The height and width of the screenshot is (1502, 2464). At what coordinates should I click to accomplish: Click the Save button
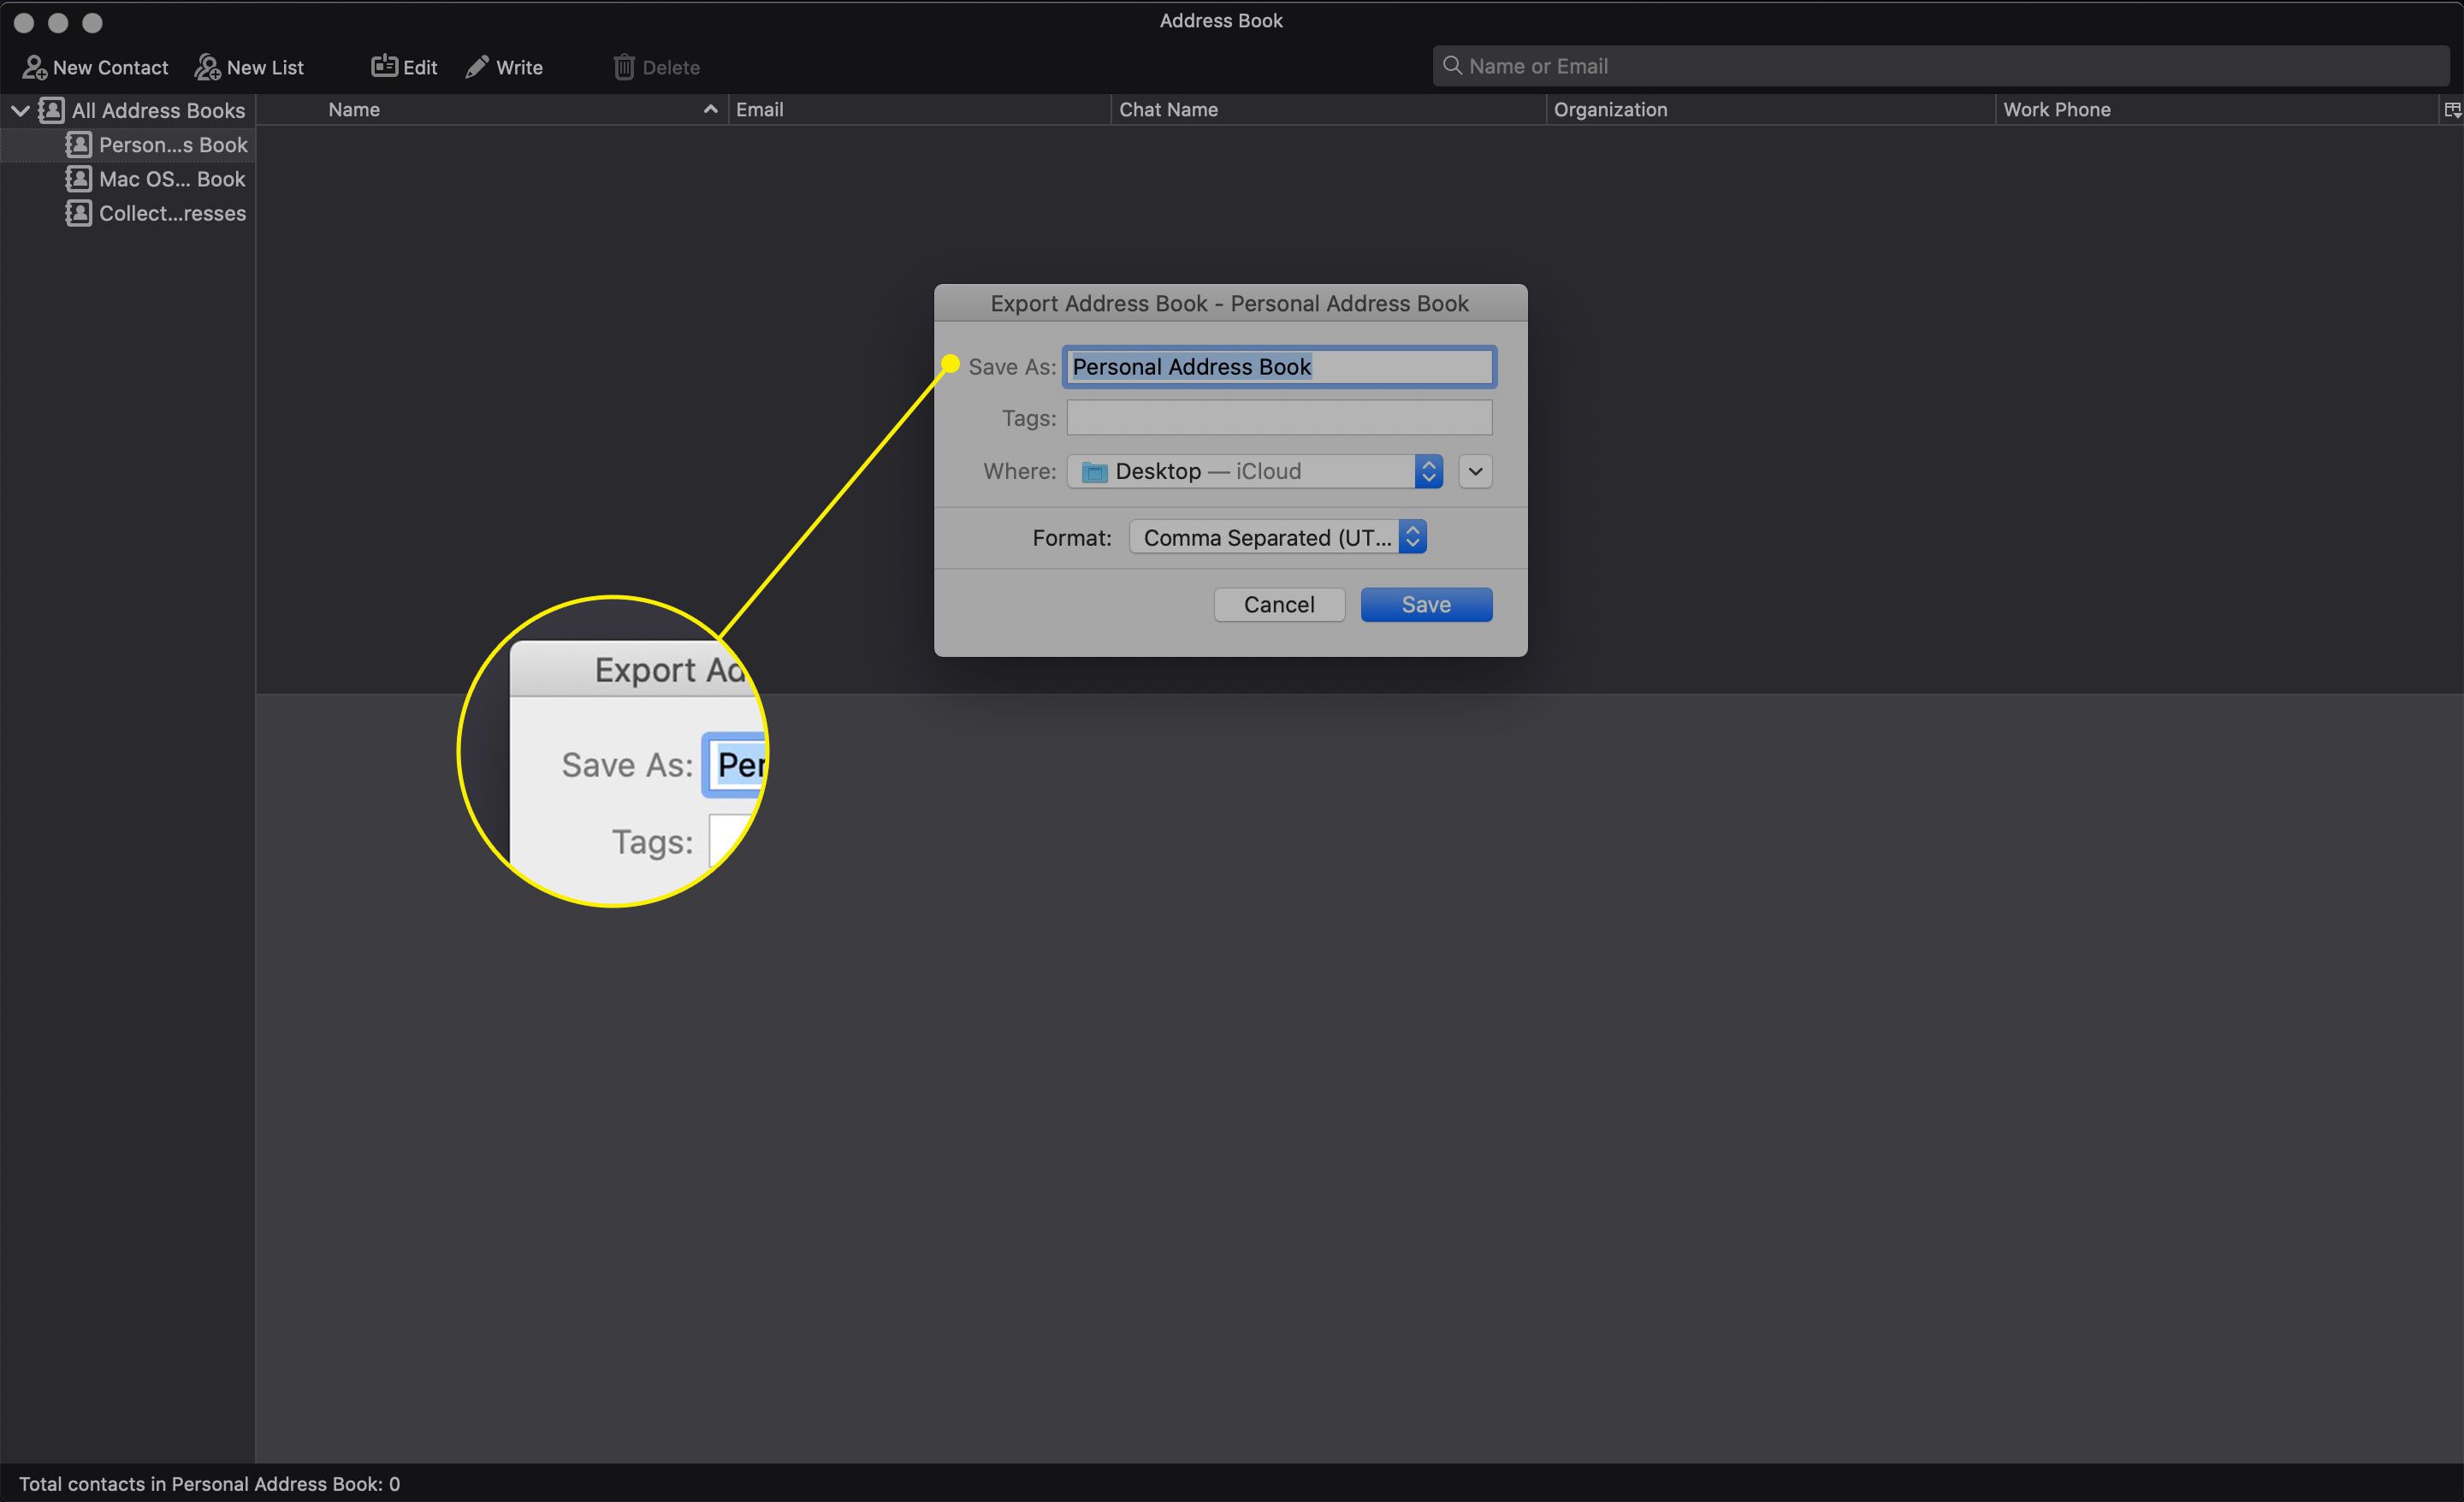click(1425, 603)
